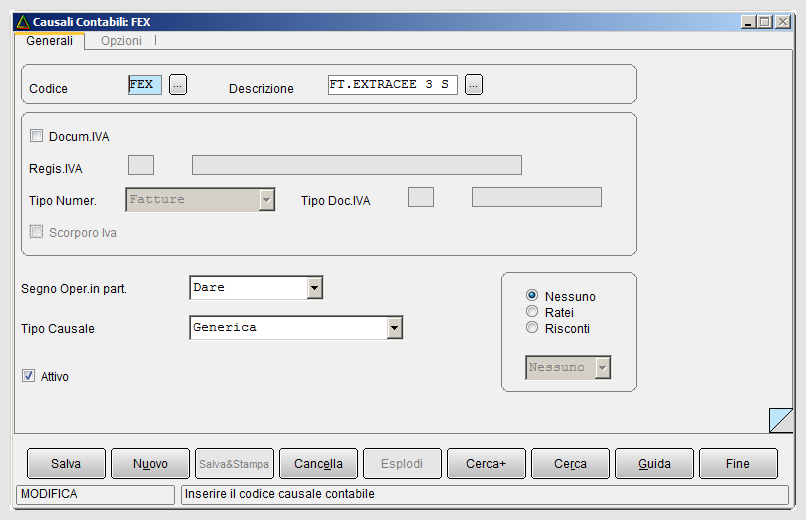Click the small Regis.IVA code field
The image size is (806, 520).
(141, 165)
